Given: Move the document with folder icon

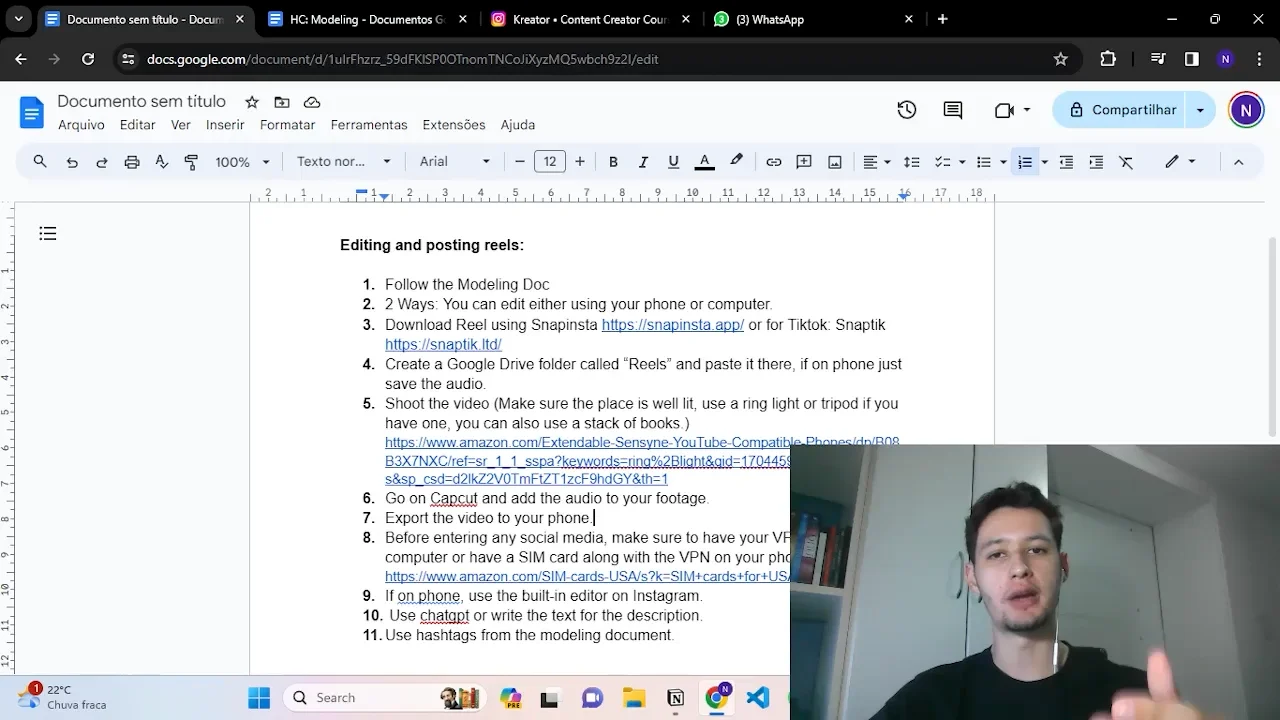Looking at the screenshot, I should tap(282, 102).
